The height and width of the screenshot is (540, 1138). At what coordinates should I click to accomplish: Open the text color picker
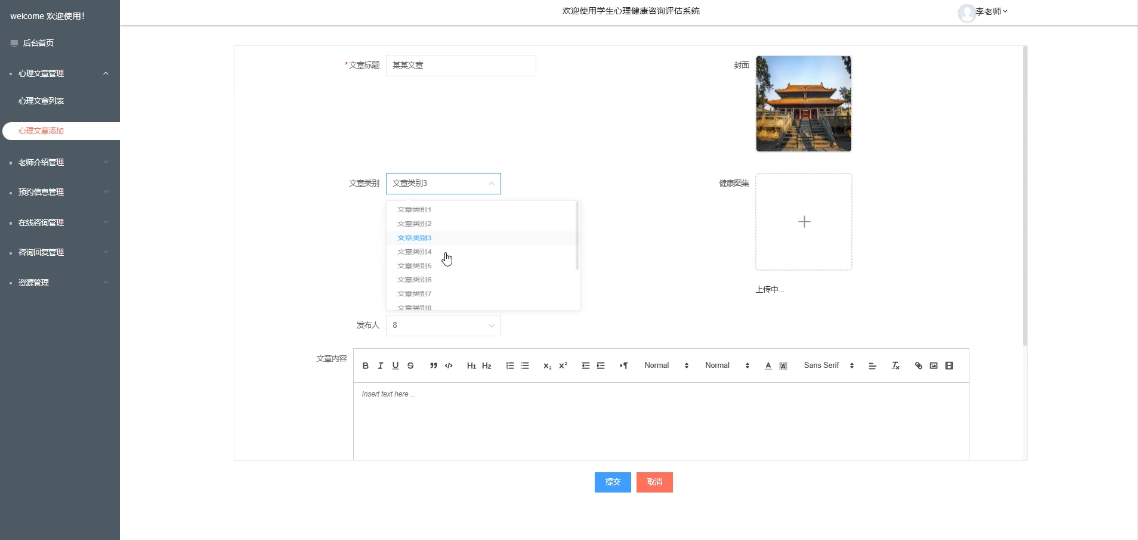tap(768, 366)
